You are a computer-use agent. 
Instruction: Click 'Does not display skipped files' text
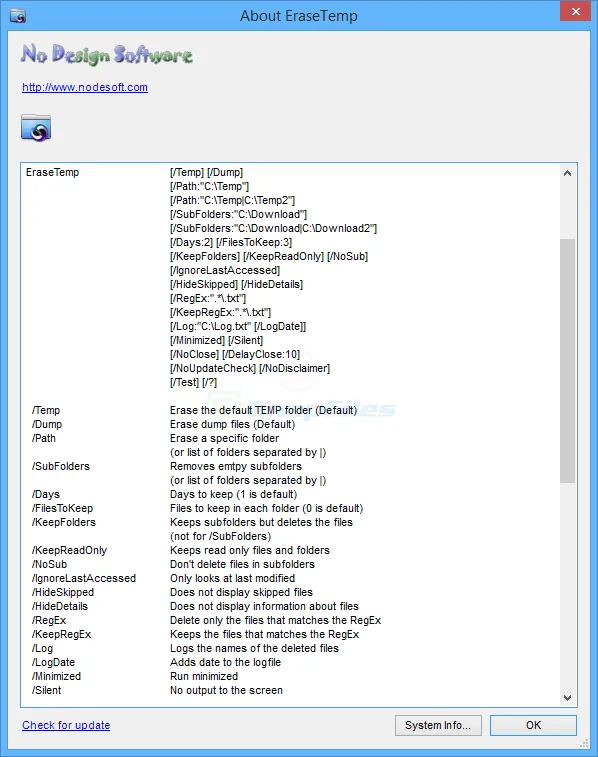pos(241,592)
